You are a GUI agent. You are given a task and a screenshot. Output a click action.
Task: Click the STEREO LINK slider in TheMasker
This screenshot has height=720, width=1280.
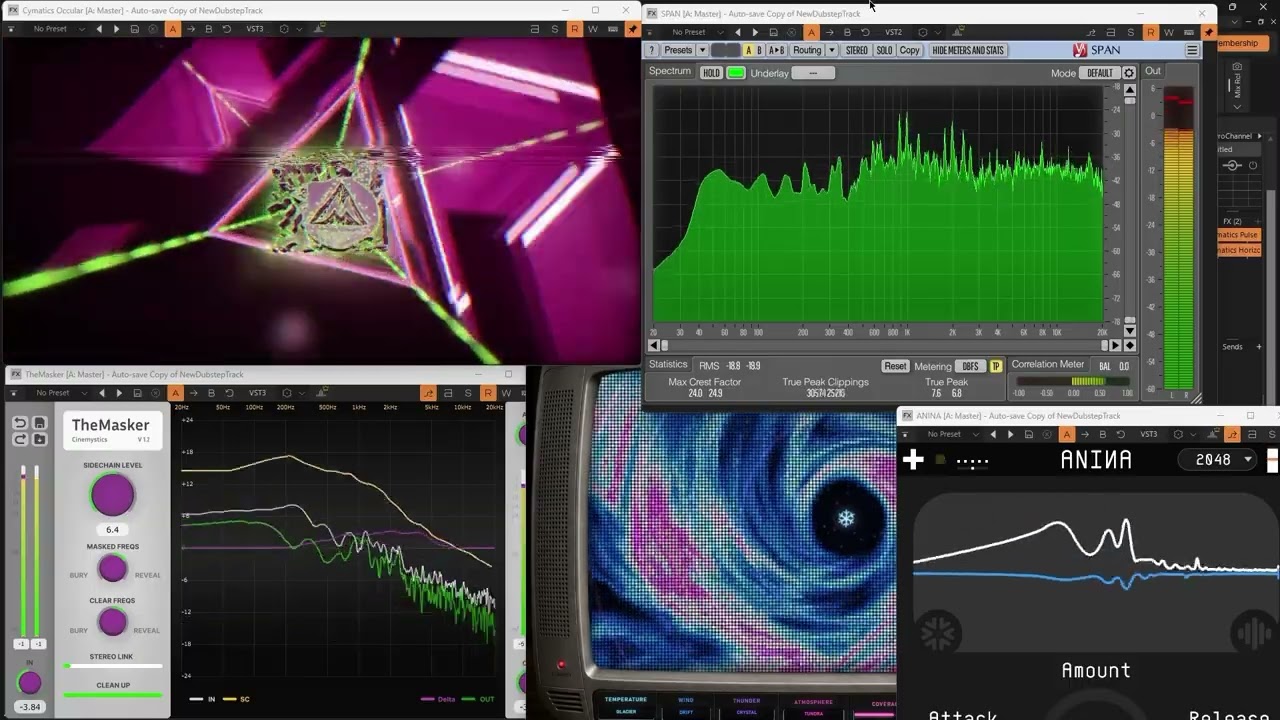coord(112,666)
